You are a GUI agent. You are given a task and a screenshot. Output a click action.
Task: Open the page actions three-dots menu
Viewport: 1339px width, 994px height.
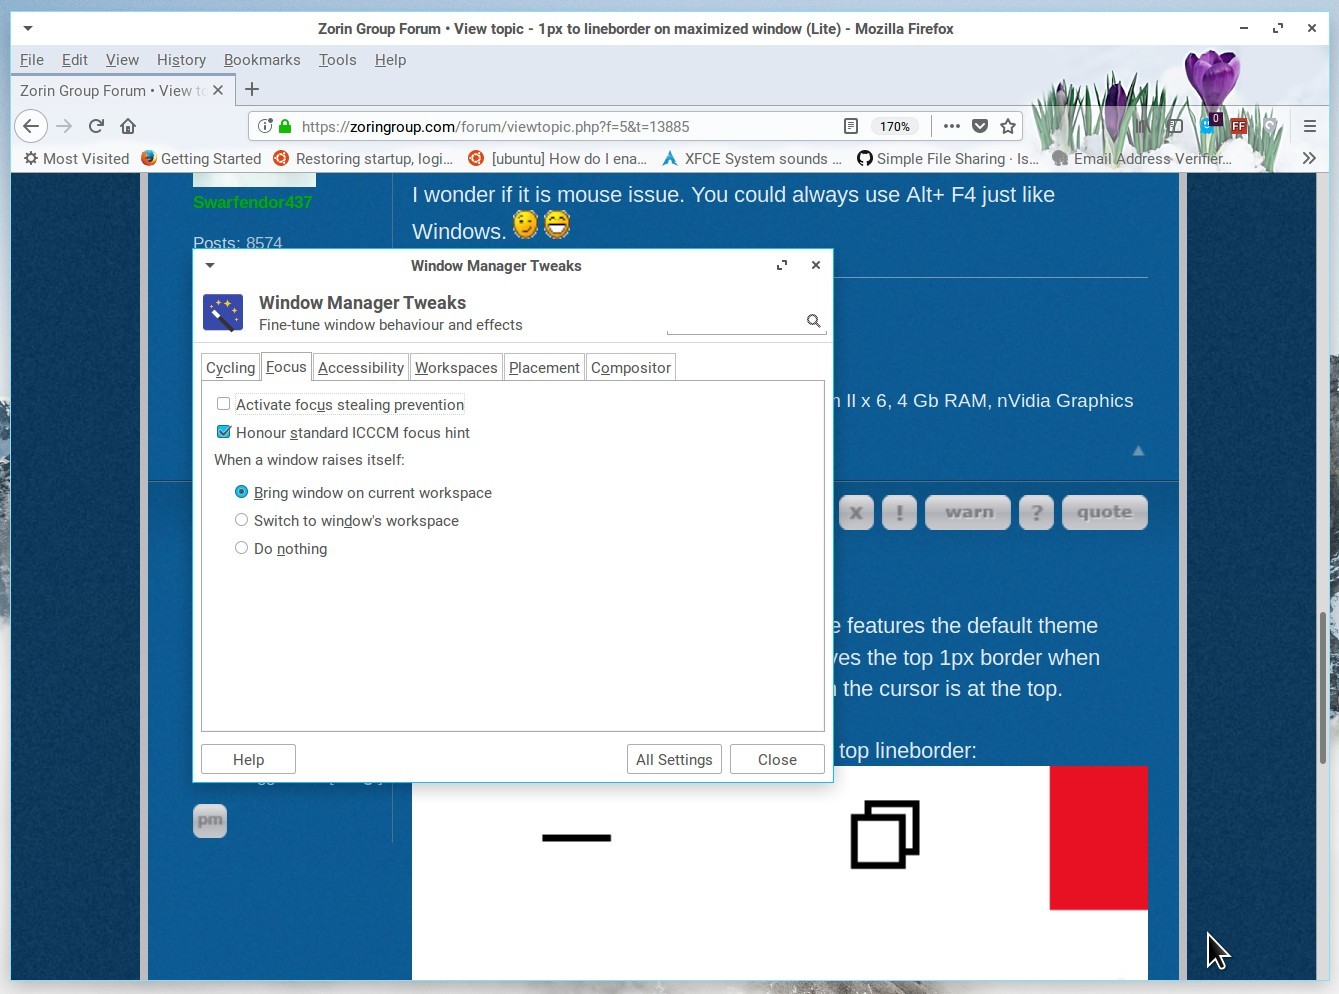951,126
